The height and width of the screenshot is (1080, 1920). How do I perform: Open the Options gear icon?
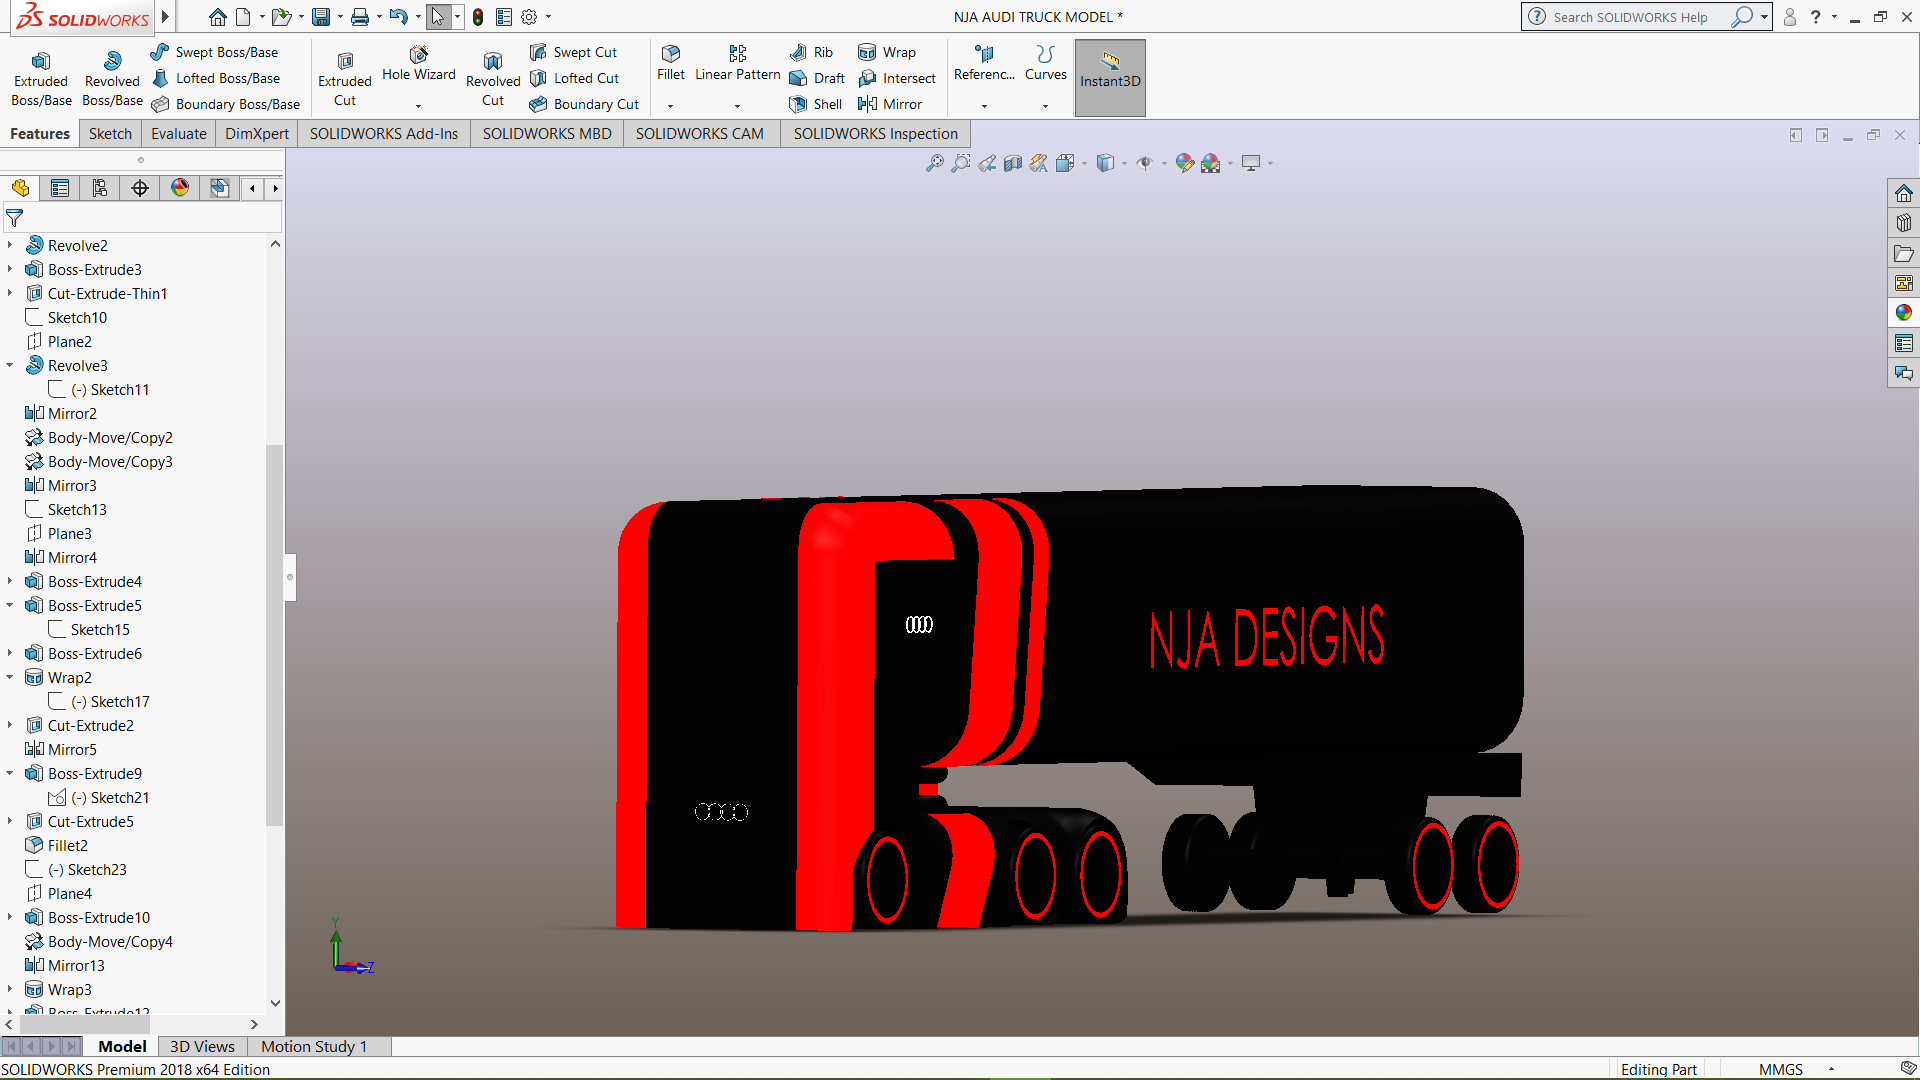529,17
